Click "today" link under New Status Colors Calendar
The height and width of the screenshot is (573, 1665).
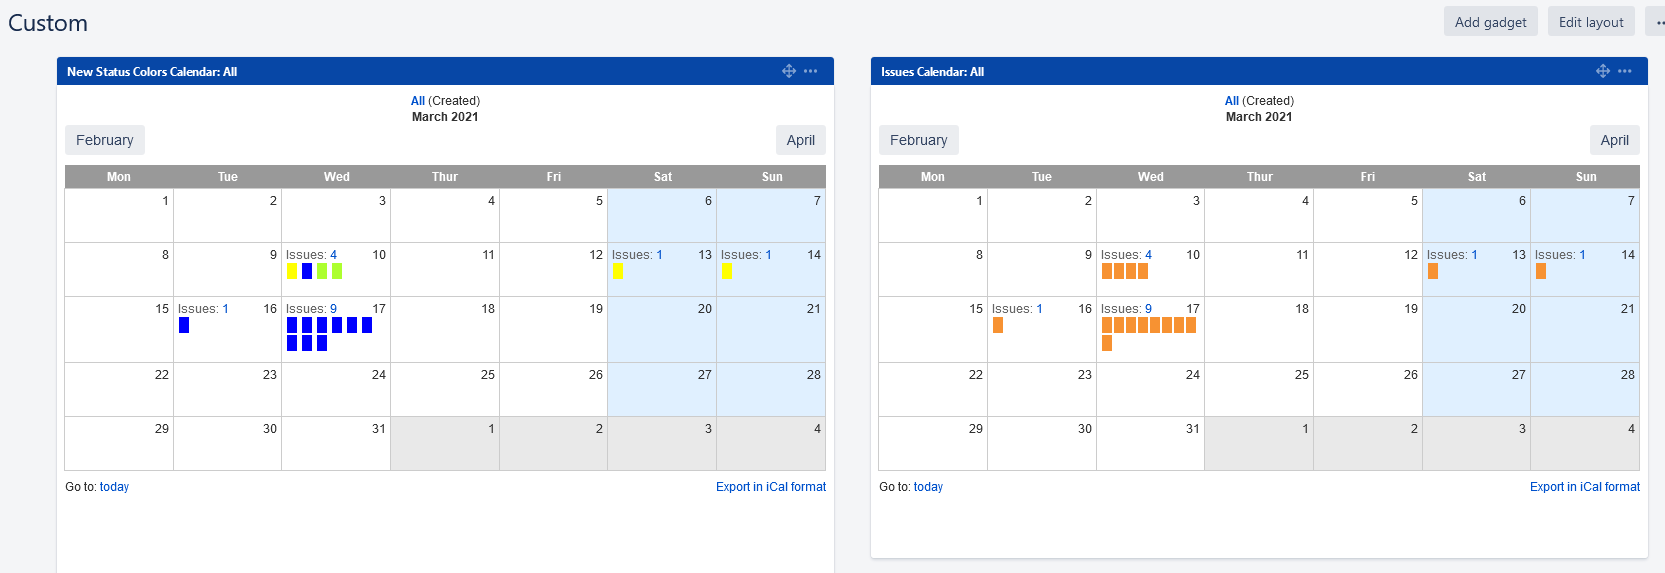(114, 487)
